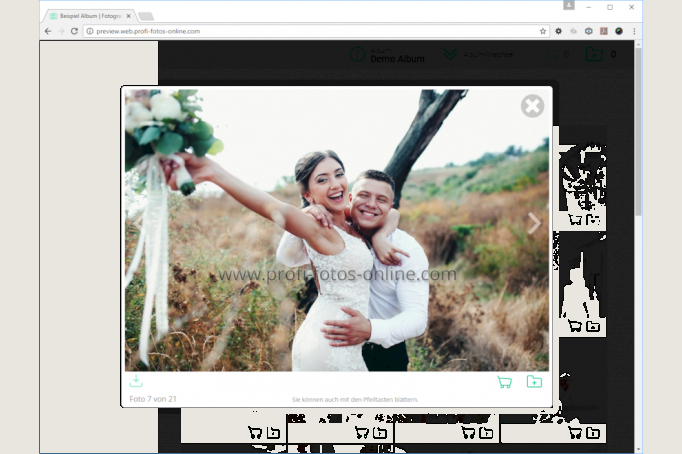Download the current photo
682x454 pixels.
click(136, 381)
